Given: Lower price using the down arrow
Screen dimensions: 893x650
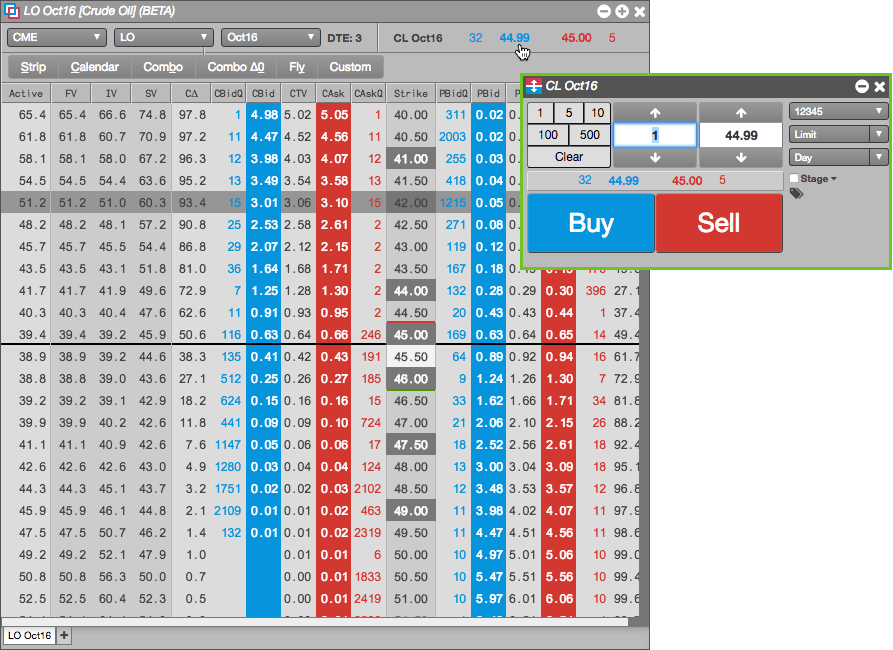Looking at the screenshot, I should point(741,157).
